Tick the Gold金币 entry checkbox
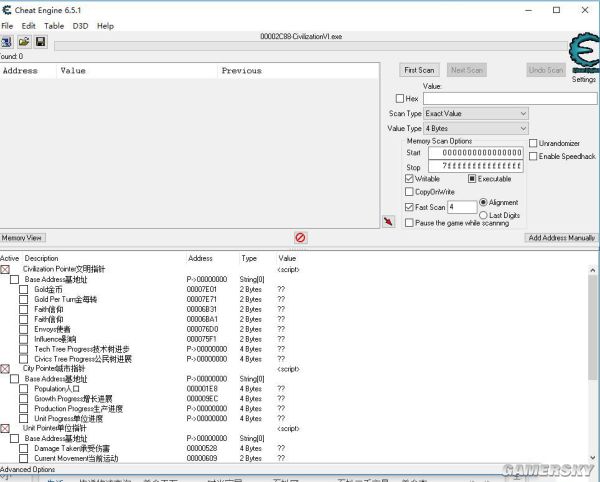The image size is (600, 482). point(24,289)
